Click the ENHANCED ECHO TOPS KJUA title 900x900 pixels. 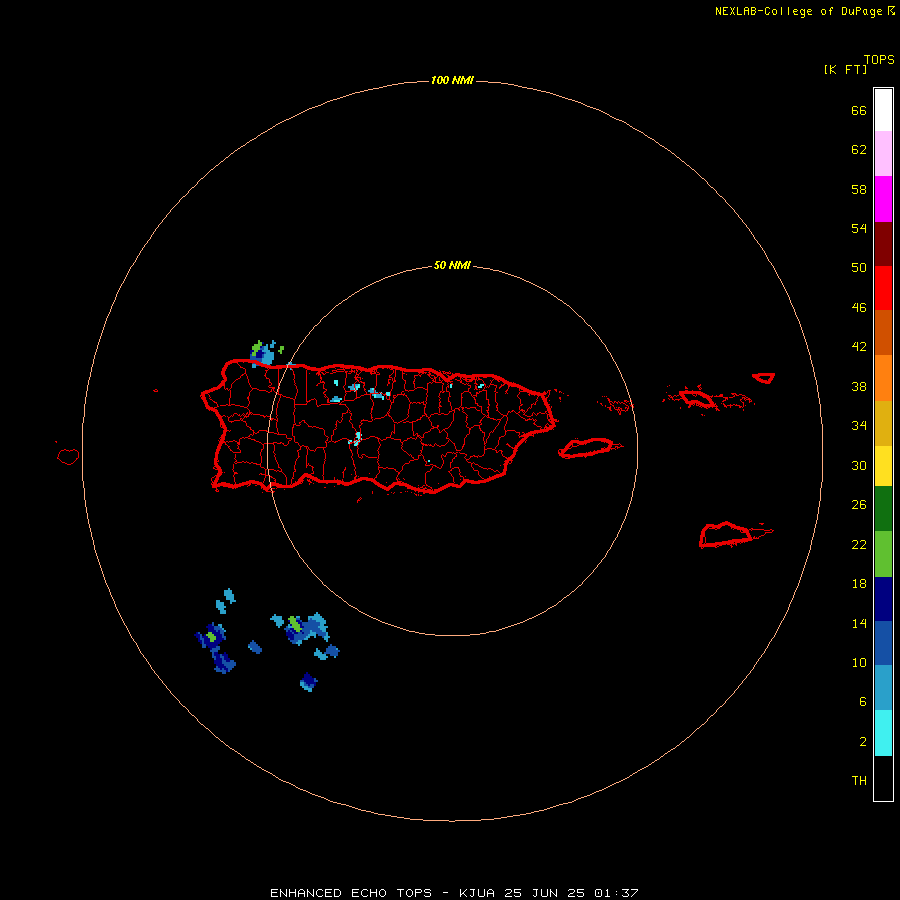(454, 893)
